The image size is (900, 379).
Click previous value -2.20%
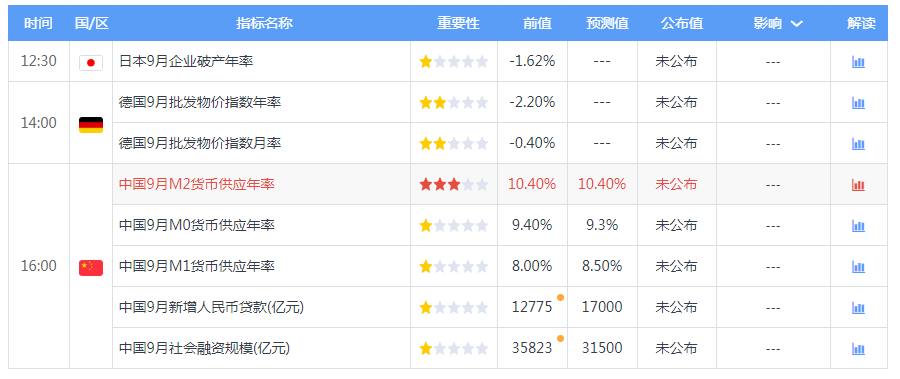coord(532,102)
